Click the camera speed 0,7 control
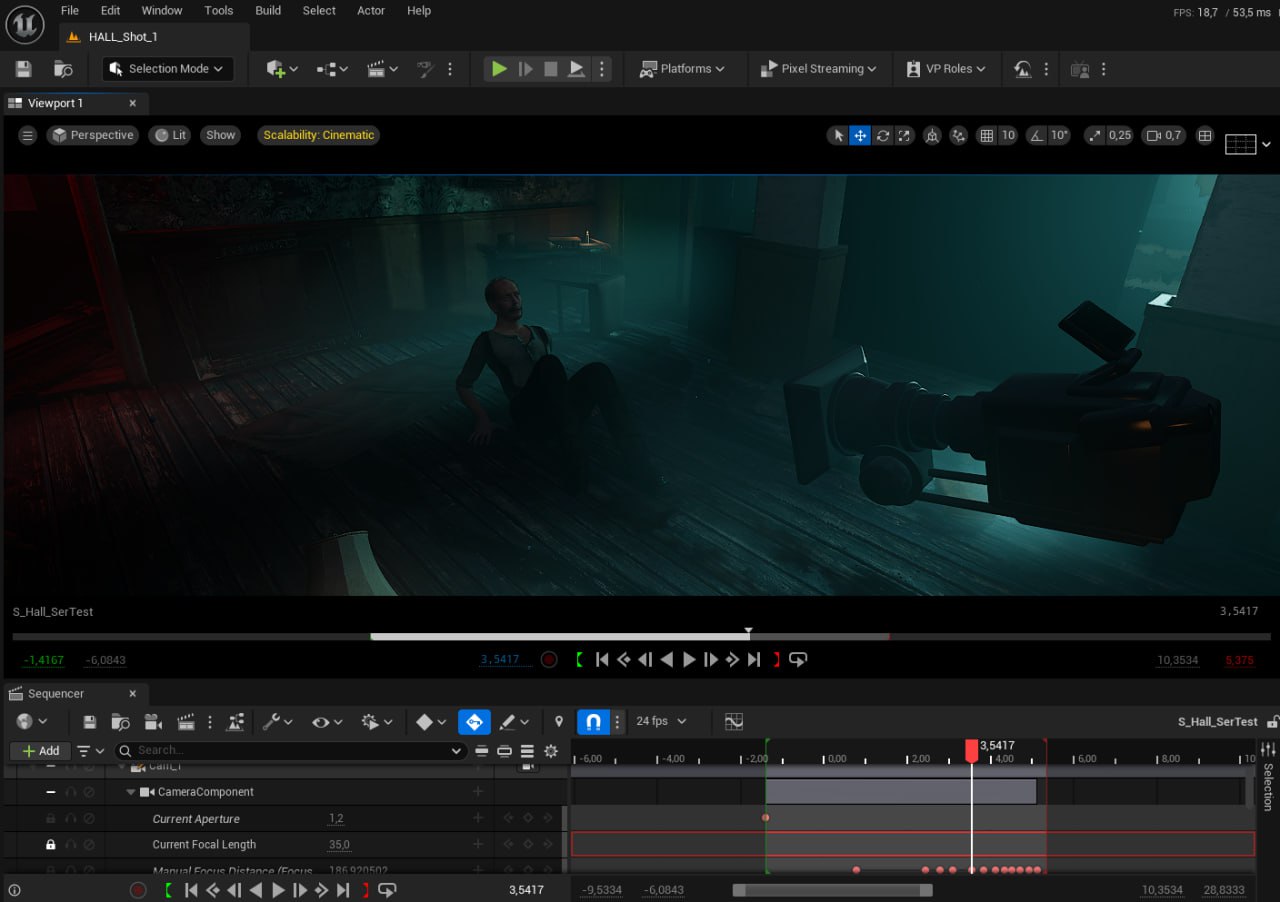1280x902 pixels. click(x=1164, y=135)
